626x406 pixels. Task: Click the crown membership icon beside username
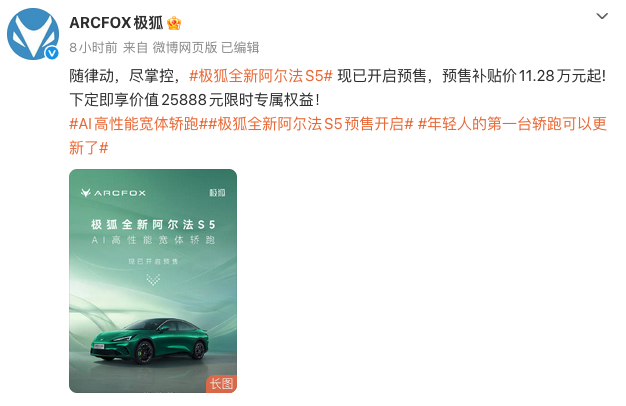[174, 23]
